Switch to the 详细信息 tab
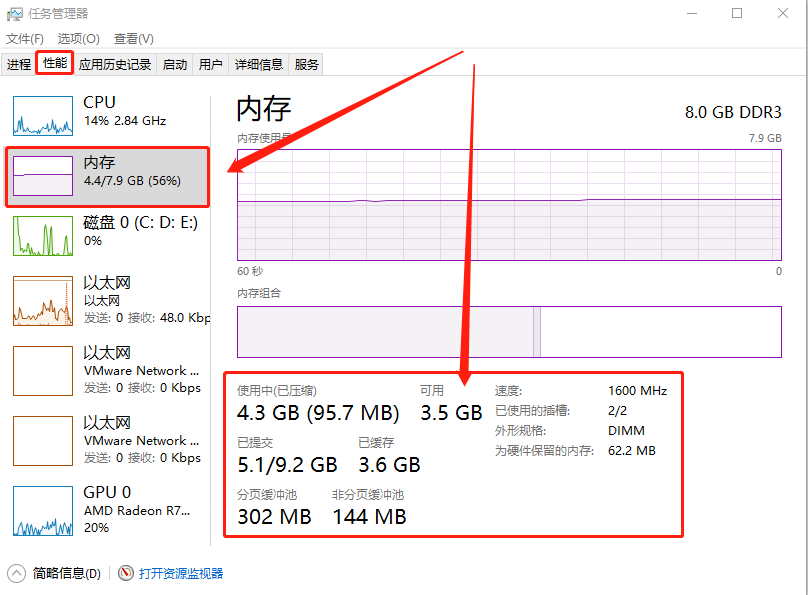Image resolution: width=808 pixels, height=595 pixels. [x=259, y=65]
